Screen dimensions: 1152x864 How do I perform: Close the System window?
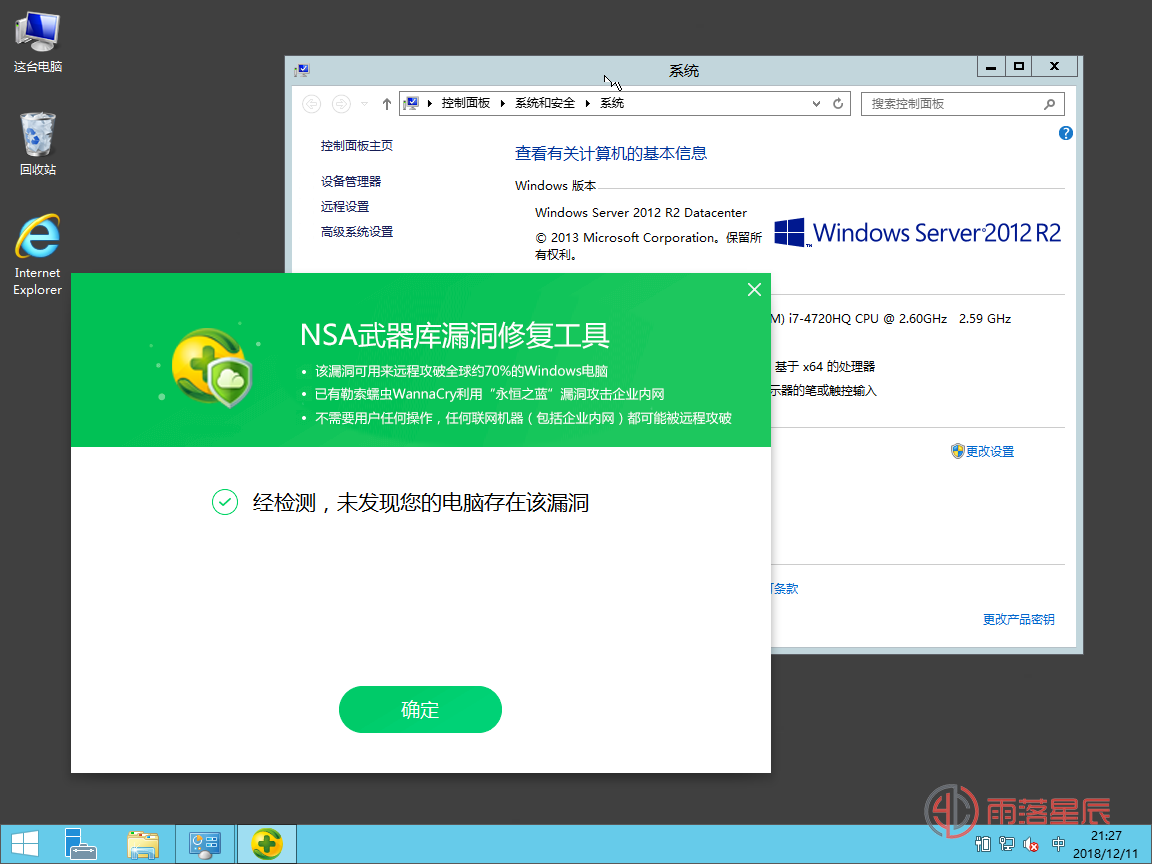click(1054, 66)
